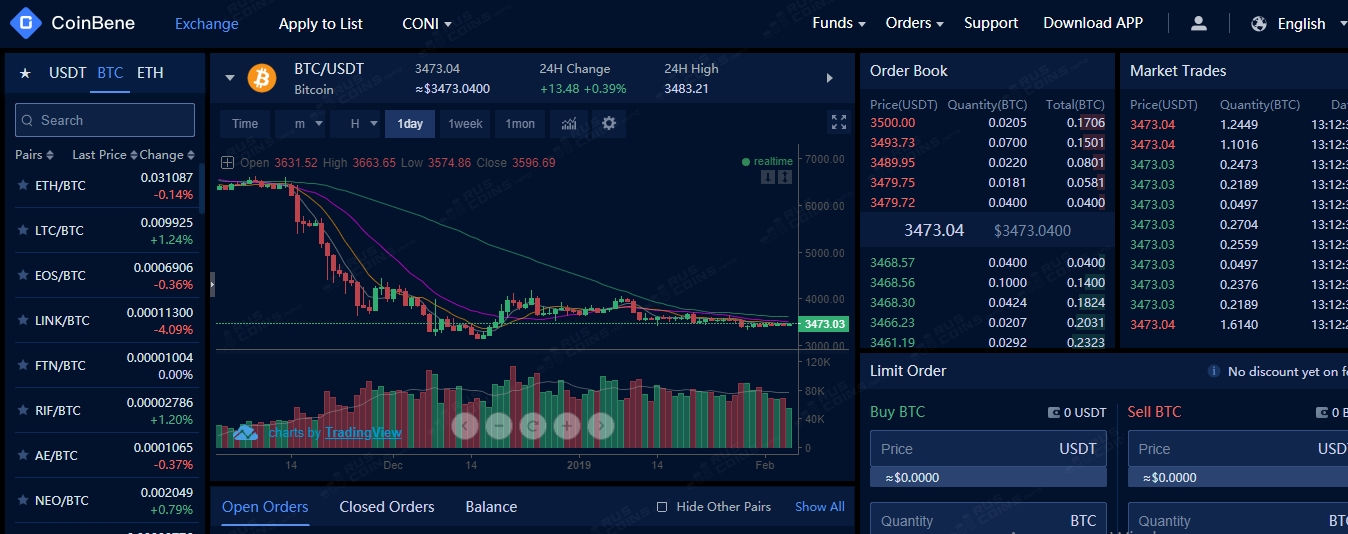Focus the pair Search field
The height and width of the screenshot is (534, 1348).
(105, 120)
